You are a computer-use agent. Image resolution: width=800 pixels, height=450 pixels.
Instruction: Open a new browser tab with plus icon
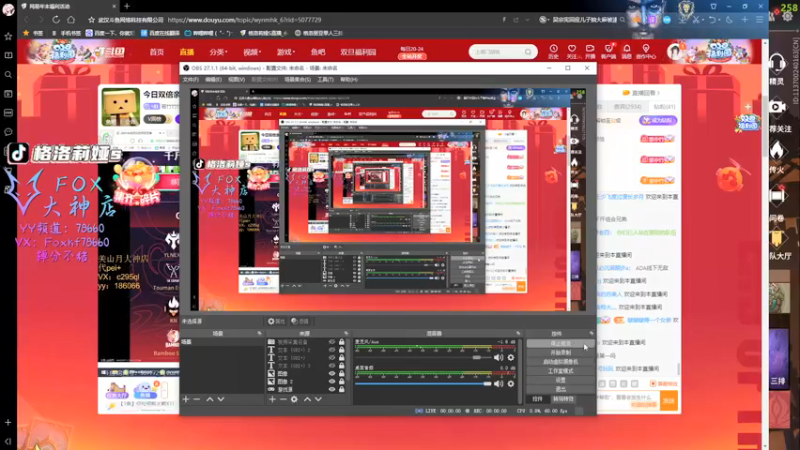pos(127,6)
